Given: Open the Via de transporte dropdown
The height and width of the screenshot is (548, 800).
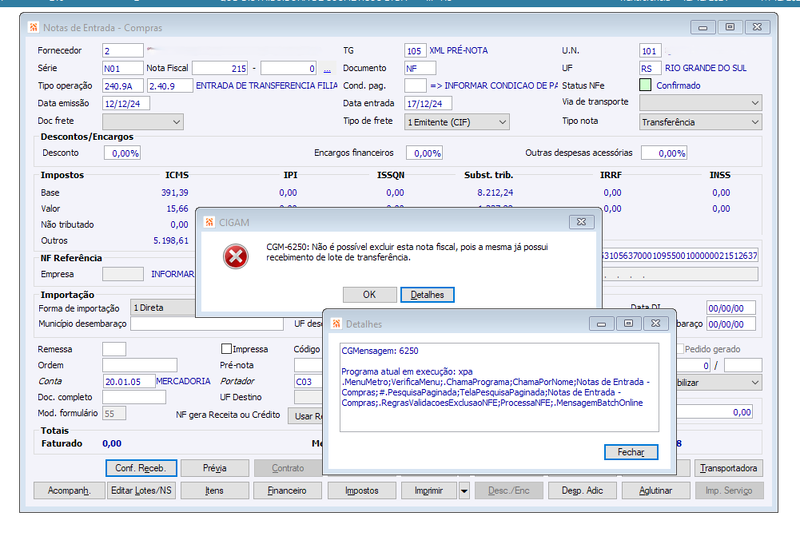Looking at the screenshot, I should coord(700,103).
